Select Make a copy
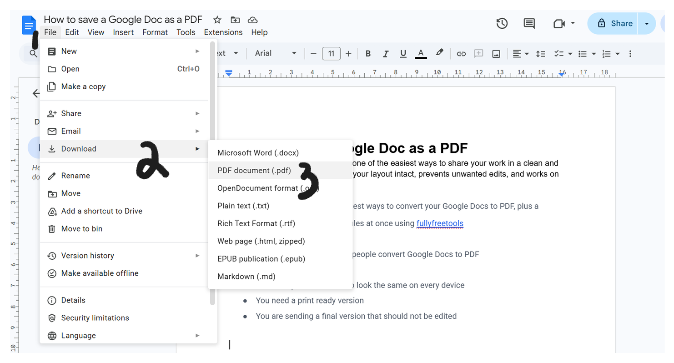The image size is (674, 363). (x=124, y=86)
